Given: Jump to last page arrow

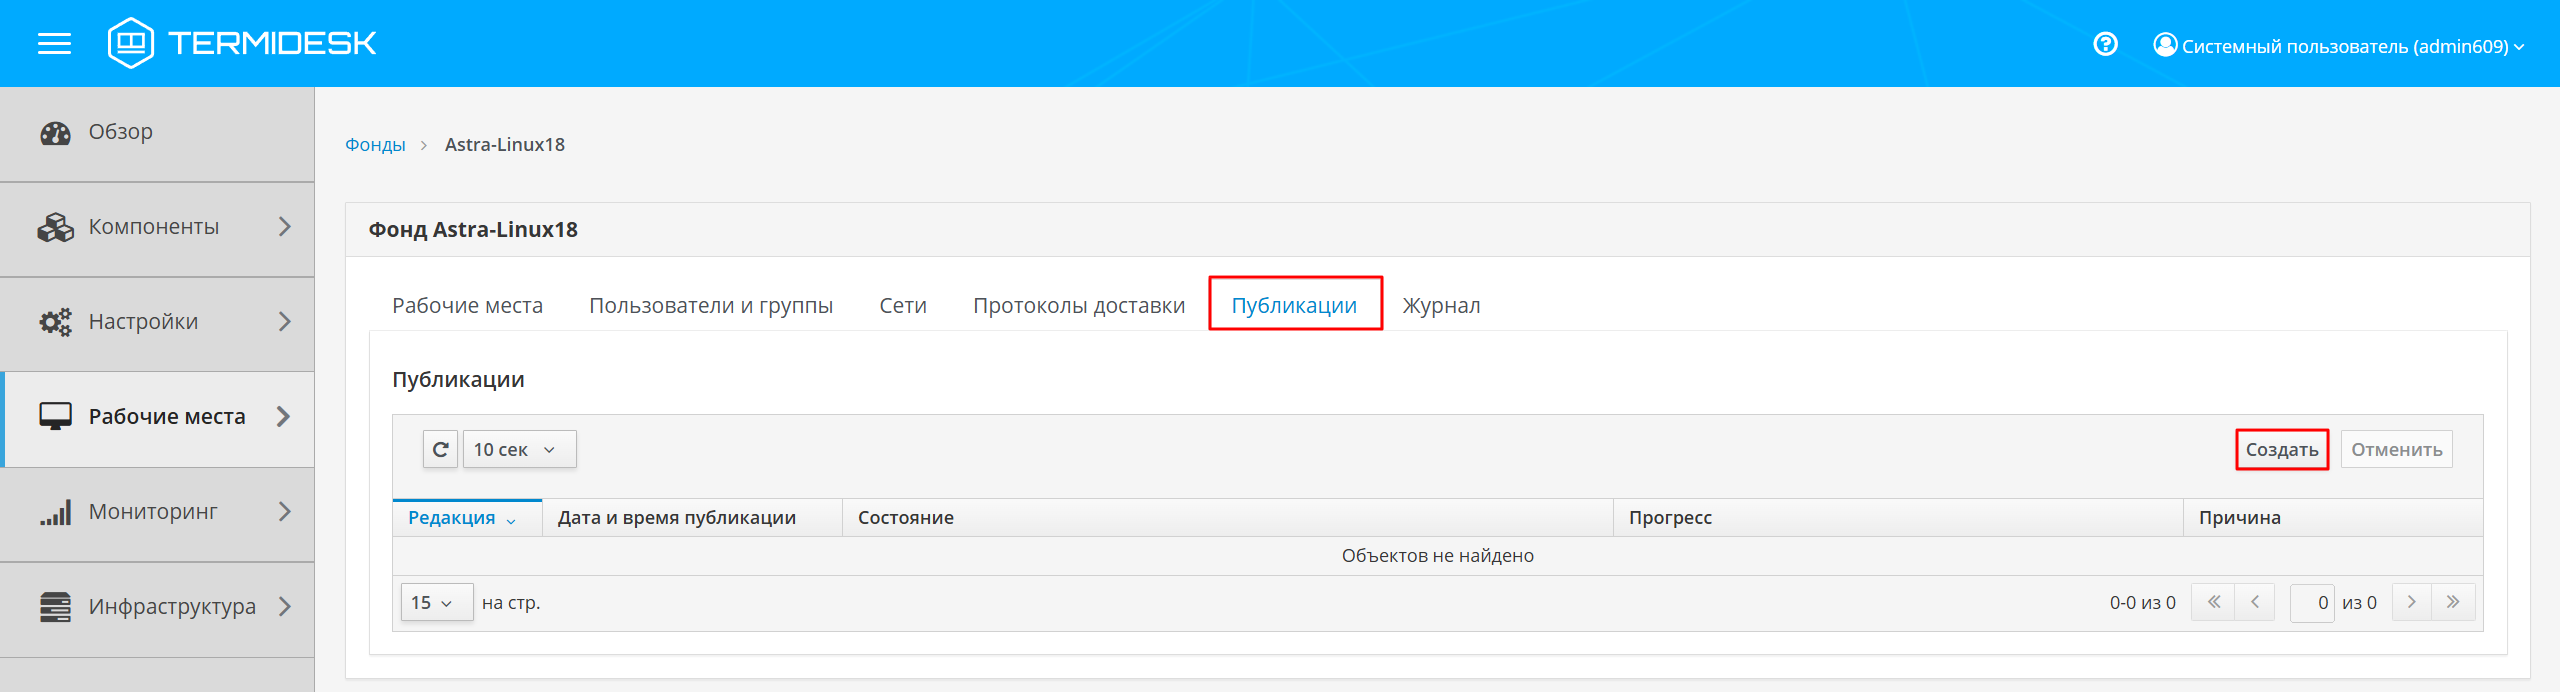Looking at the screenshot, I should [2453, 603].
